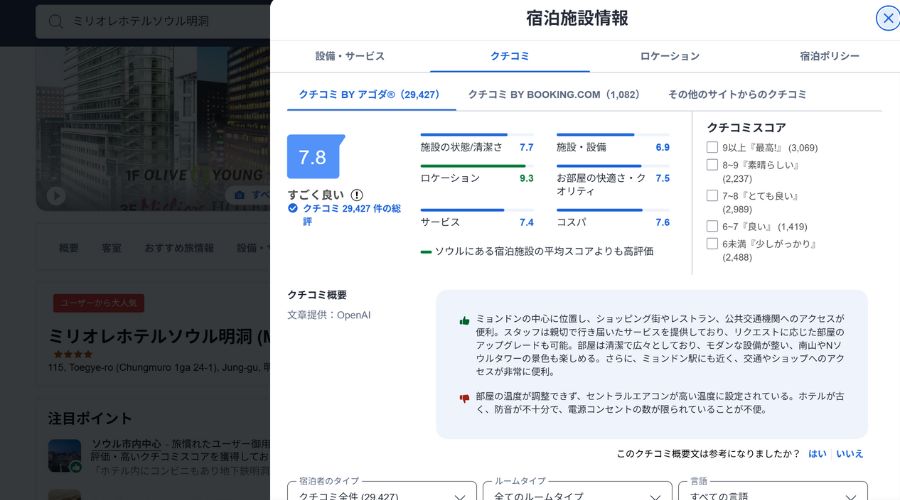Check the 9以上『最高!』 score filter
Image resolution: width=900 pixels, height=500 pixels.
[x=712, y=148]
